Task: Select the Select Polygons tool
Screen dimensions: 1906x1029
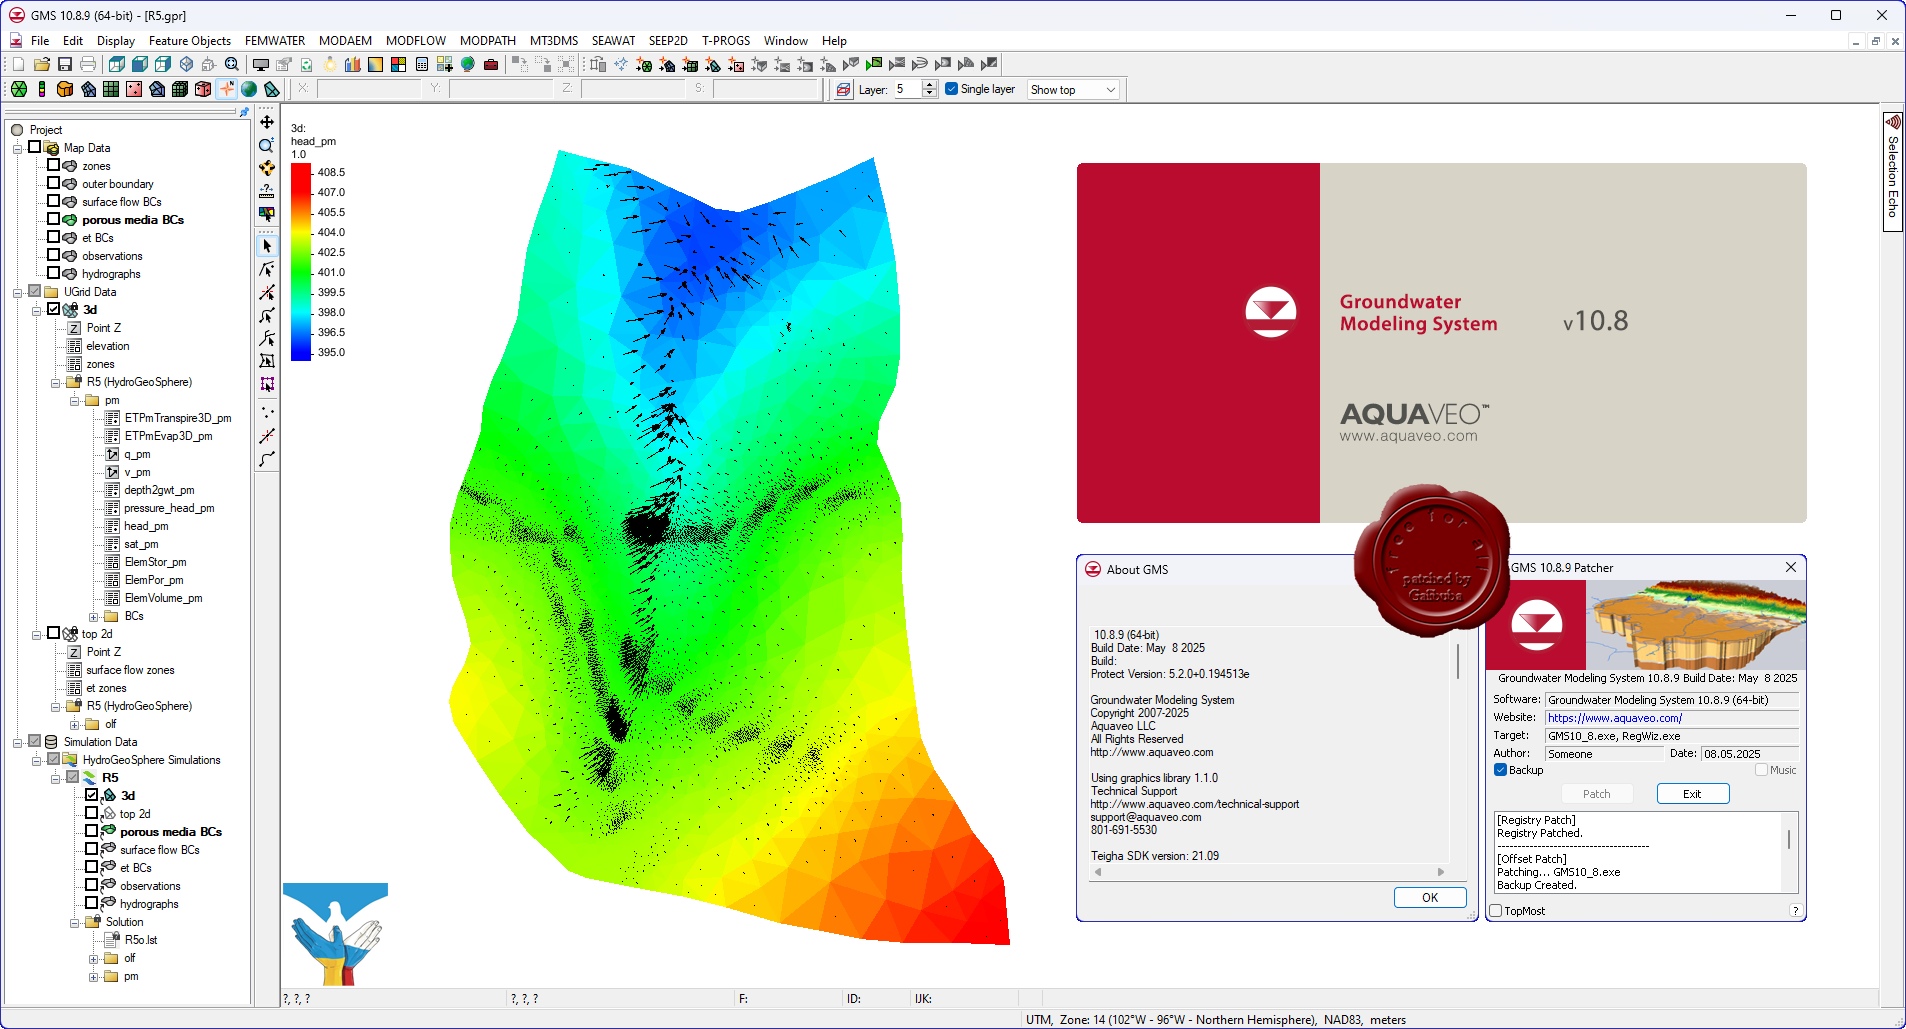Action: (267, 361)
